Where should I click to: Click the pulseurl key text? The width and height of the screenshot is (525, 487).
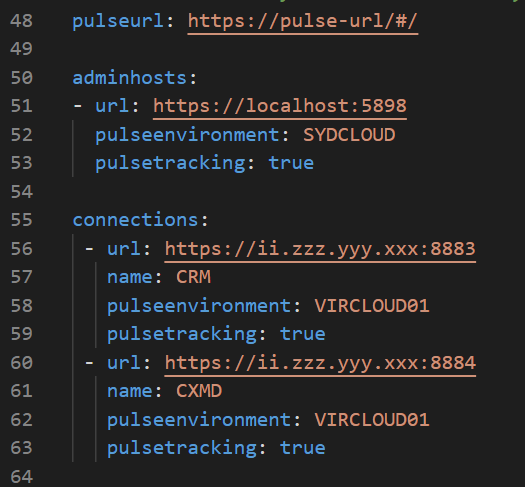pos(118,22)
